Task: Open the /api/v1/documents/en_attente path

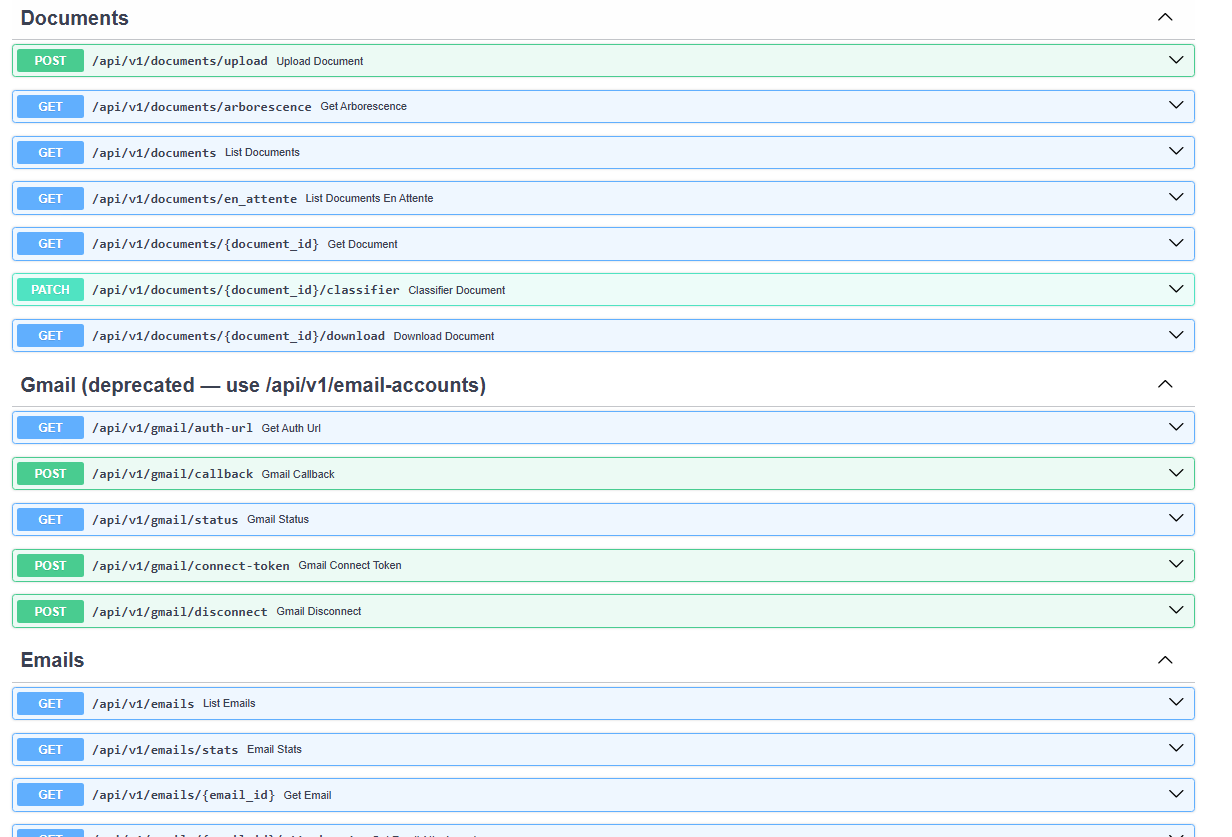Action: [x=194, y=199]
